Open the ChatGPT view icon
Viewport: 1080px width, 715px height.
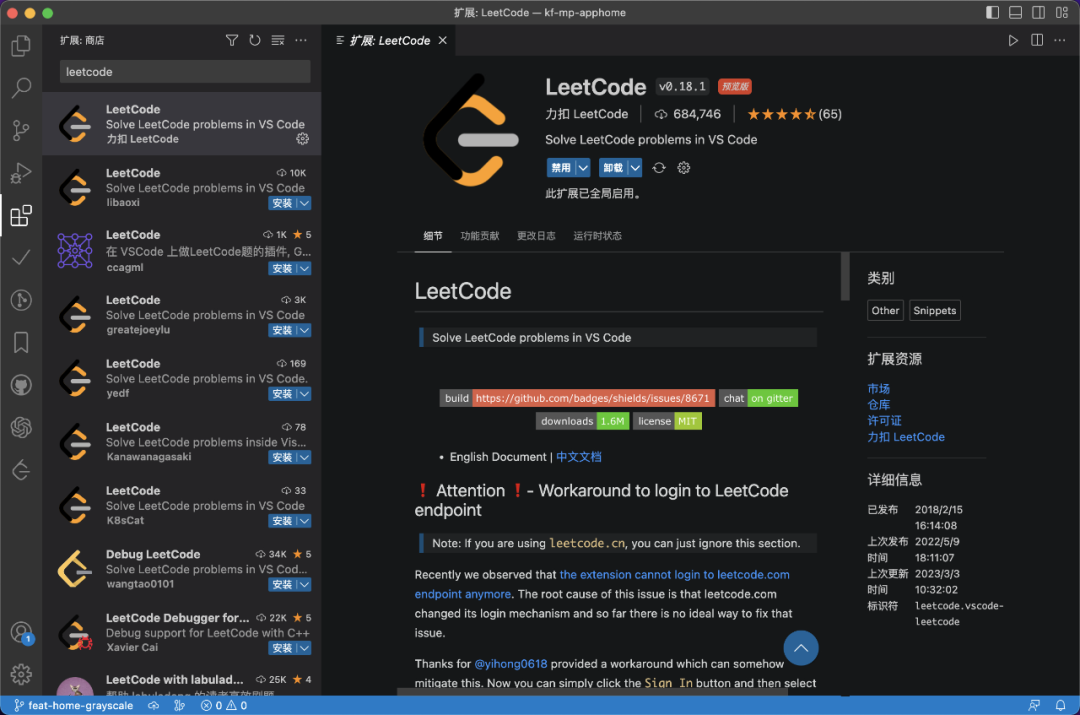(x=21, y=428)
